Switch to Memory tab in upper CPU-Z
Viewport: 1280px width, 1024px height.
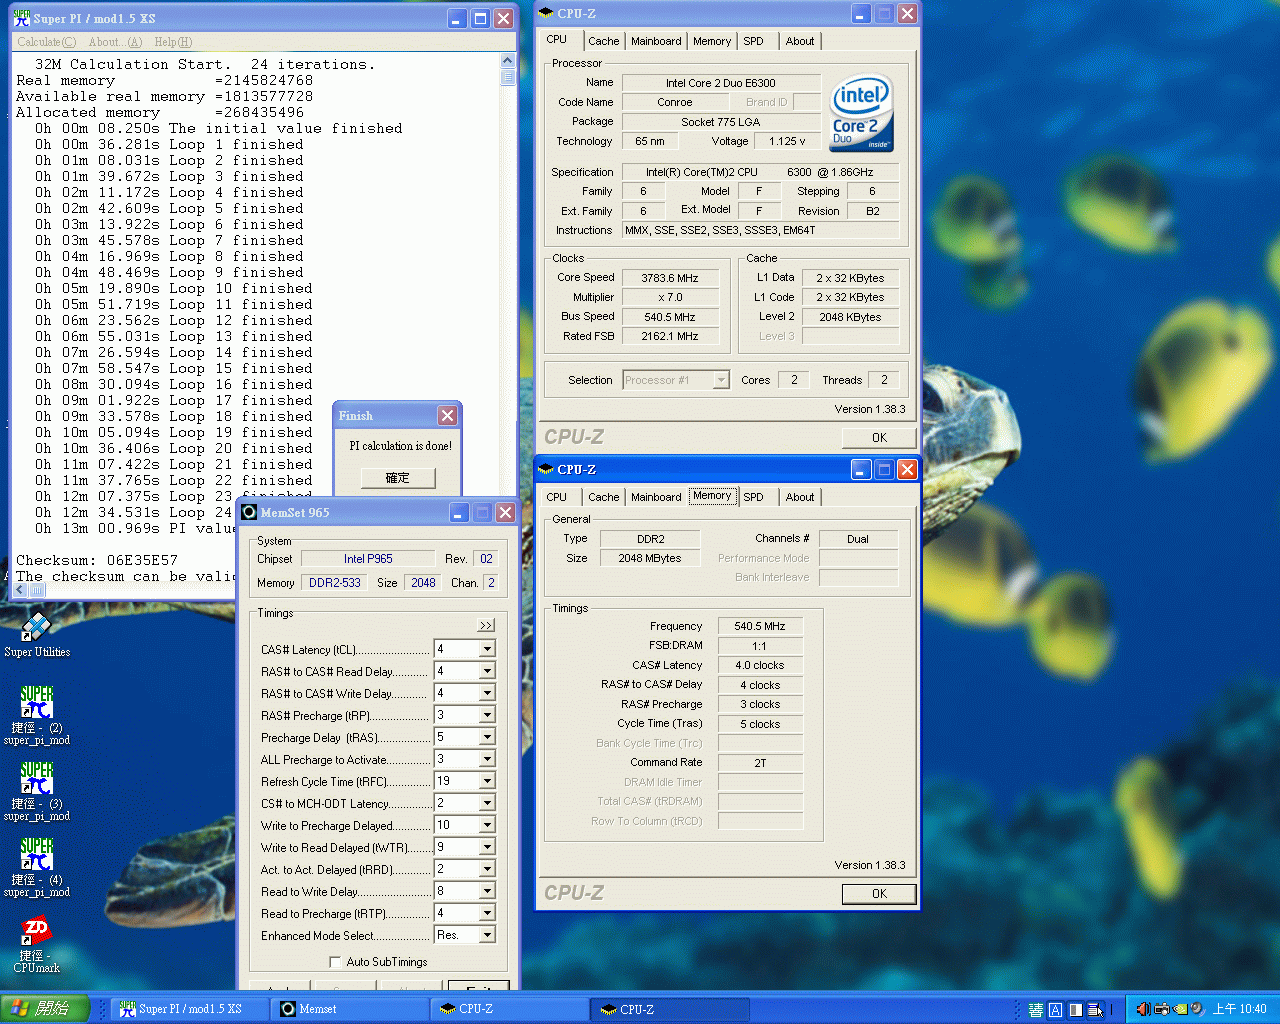pos(712,41)
